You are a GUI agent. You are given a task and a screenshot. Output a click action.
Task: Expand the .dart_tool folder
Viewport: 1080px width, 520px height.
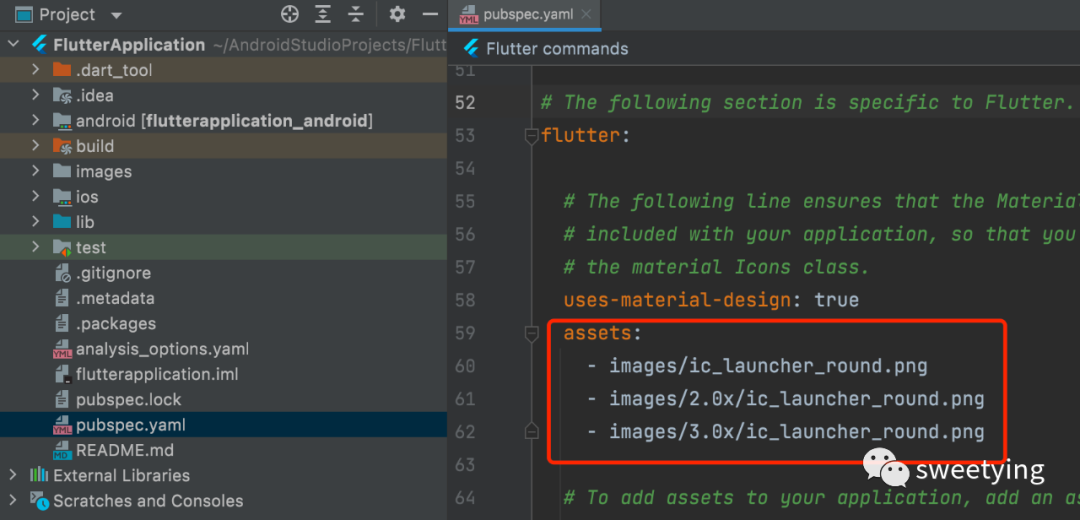(x=36, y=70)
